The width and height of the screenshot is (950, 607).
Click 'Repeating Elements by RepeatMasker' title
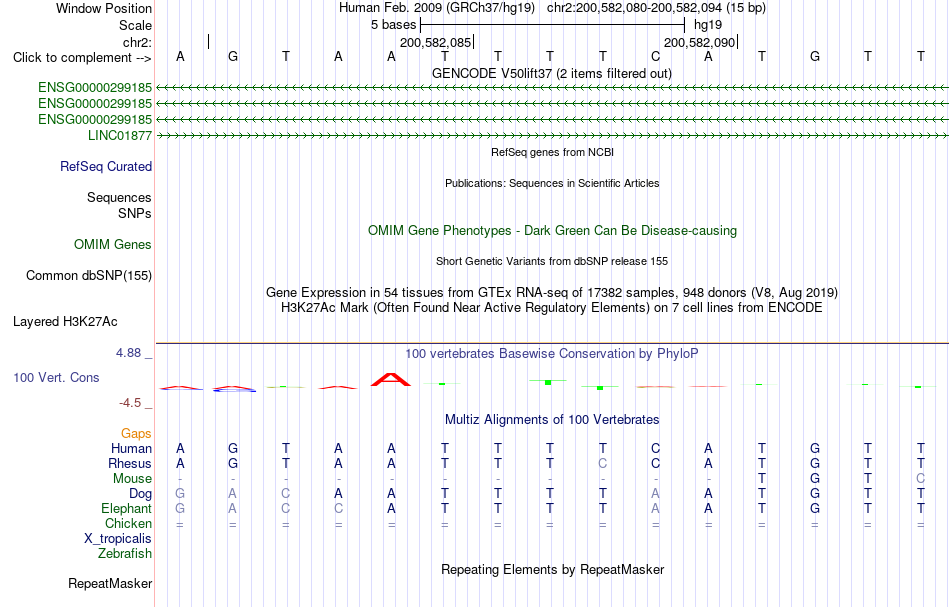click(x=553, y=569)
